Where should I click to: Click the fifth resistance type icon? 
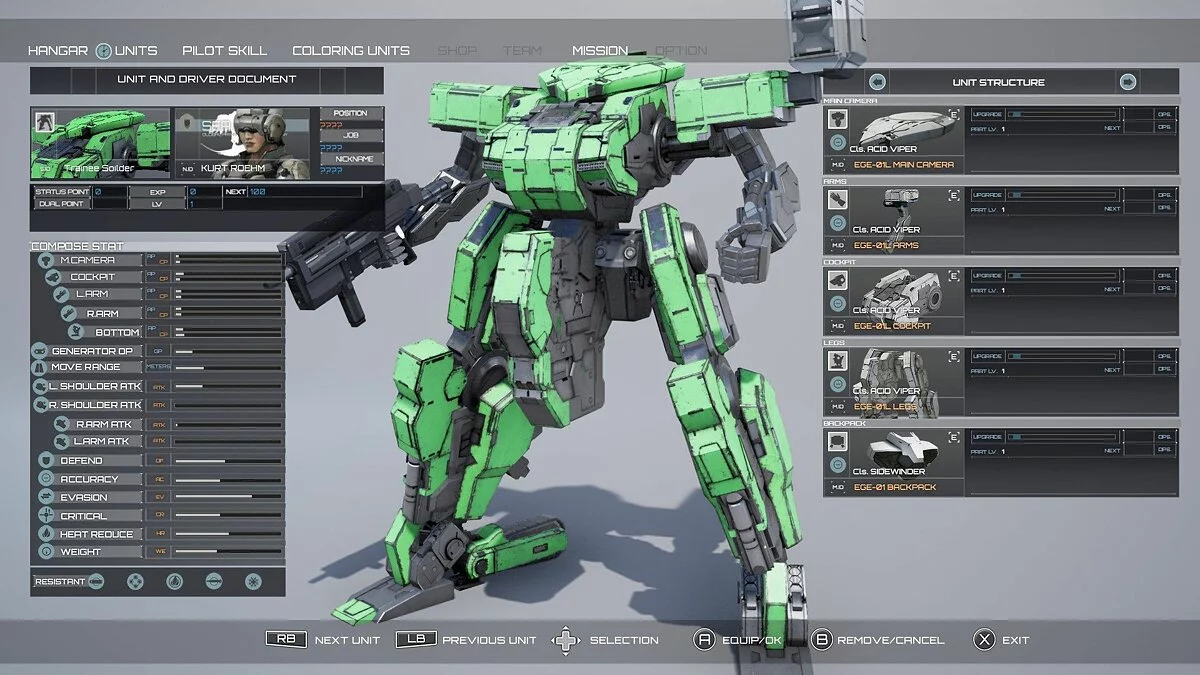[x=253, y=581]
